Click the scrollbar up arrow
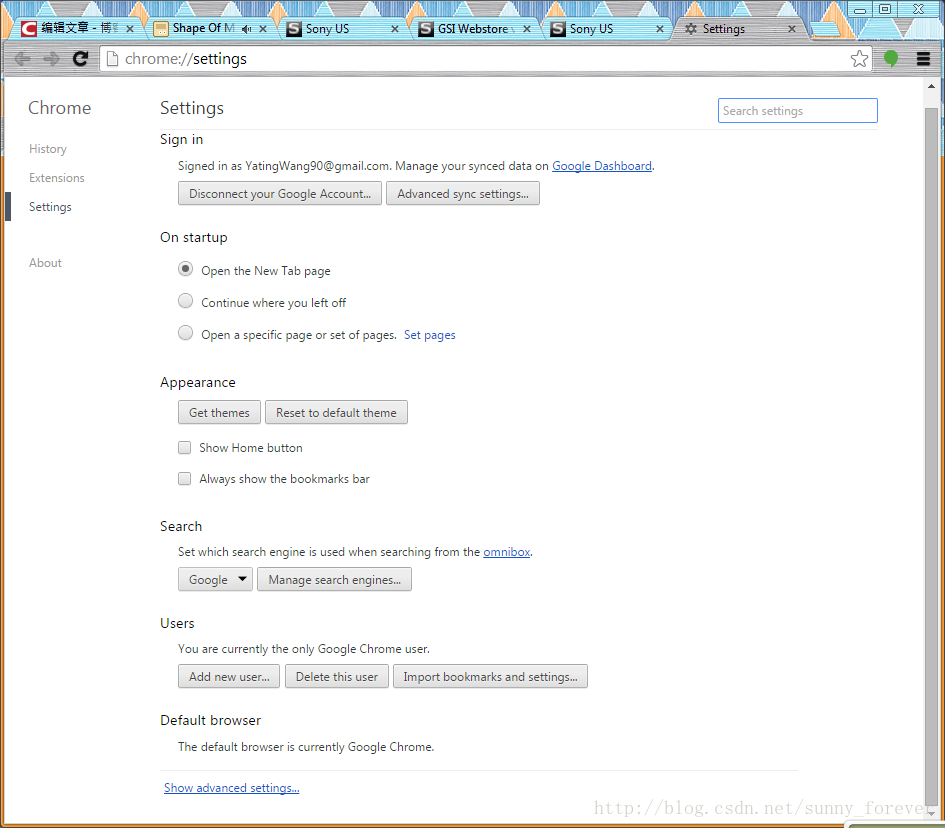The width and height of the screenshot is (945, 828). coord(931,86)
